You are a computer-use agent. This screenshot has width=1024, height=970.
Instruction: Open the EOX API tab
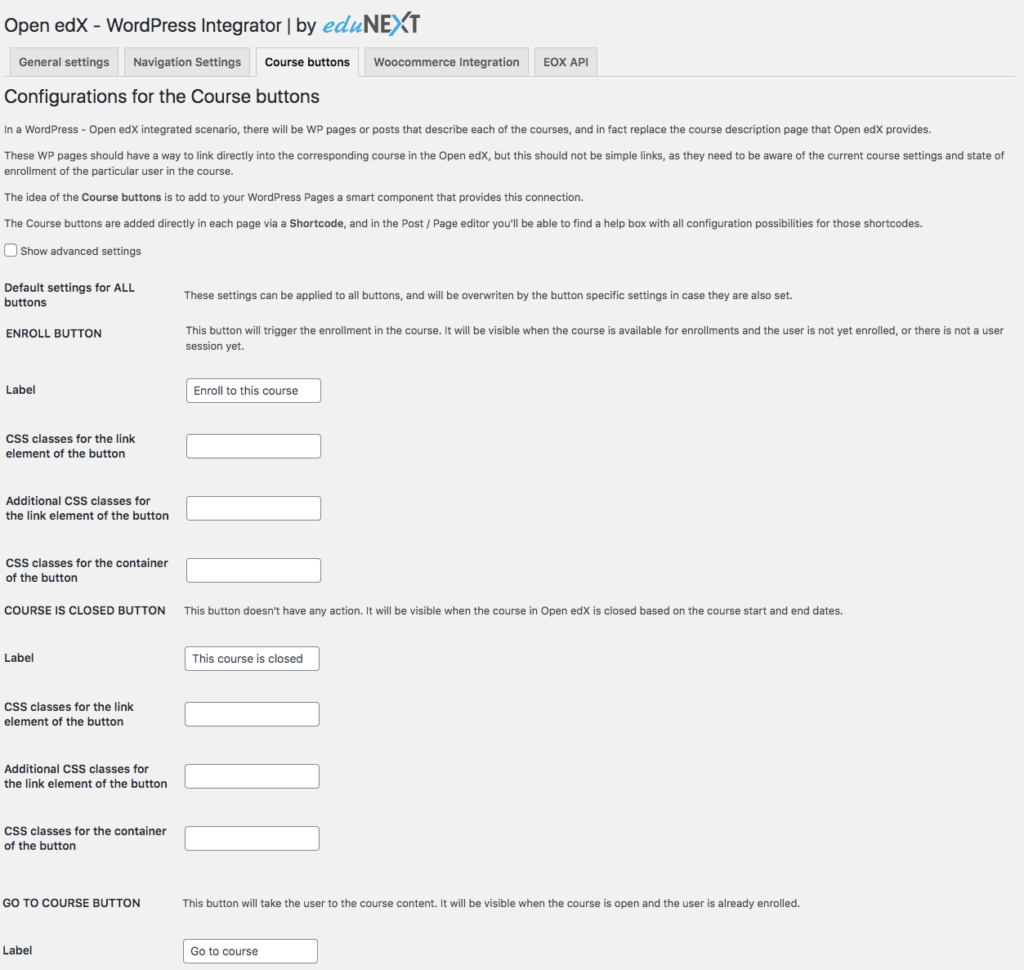click(x=565, y=61)
